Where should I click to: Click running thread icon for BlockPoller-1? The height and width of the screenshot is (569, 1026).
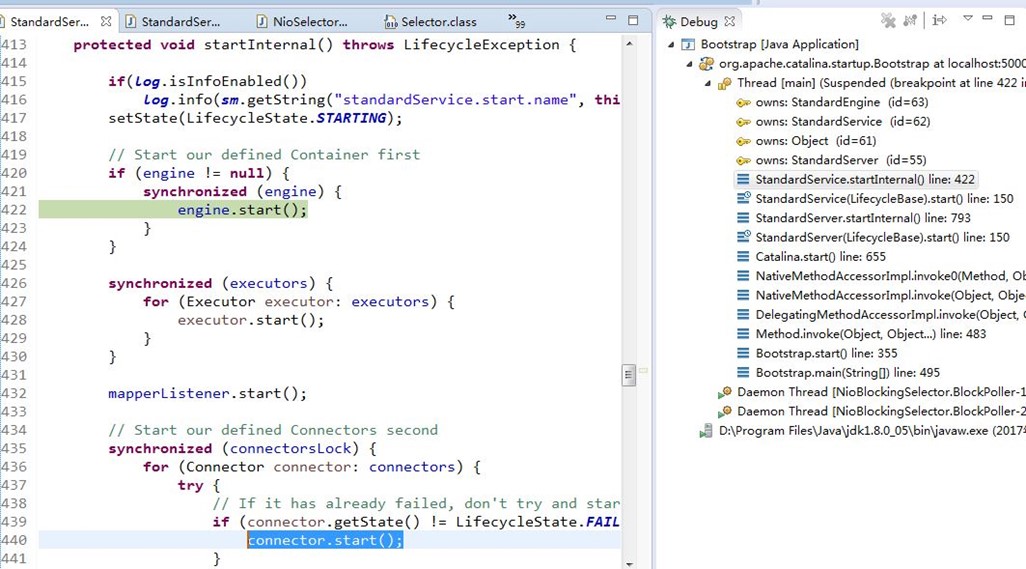[724, 392]
